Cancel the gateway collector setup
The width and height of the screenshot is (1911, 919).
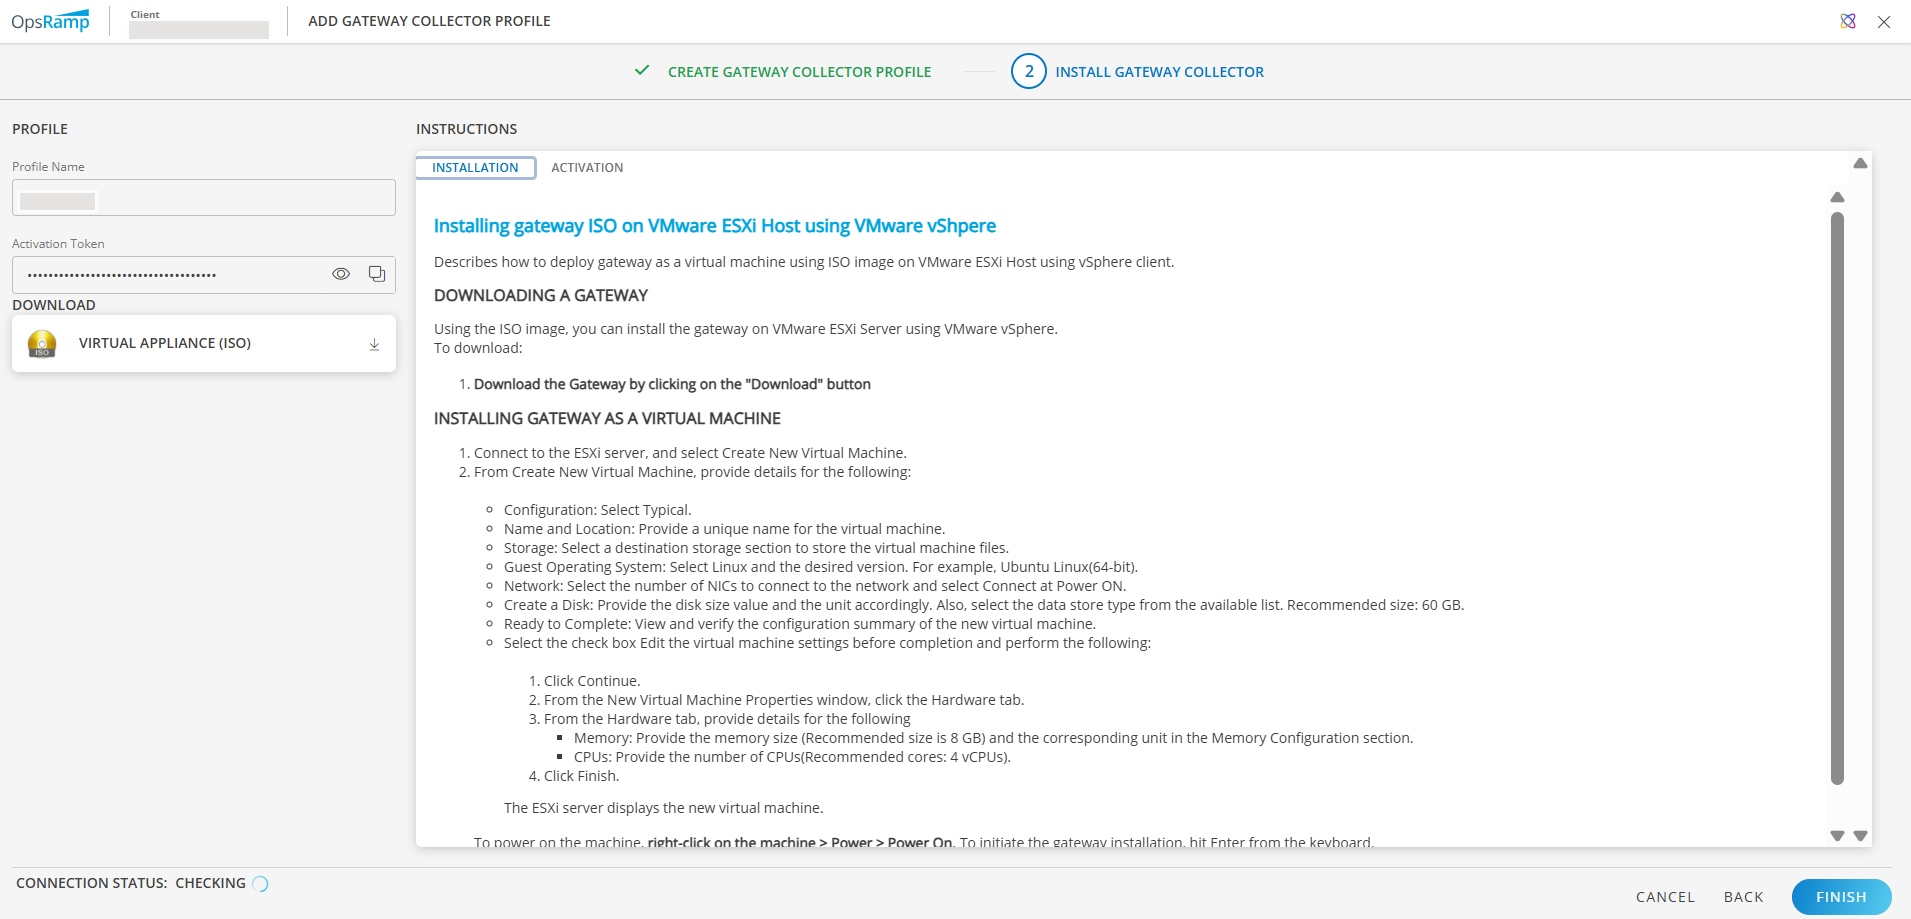tap(1665, 897)
